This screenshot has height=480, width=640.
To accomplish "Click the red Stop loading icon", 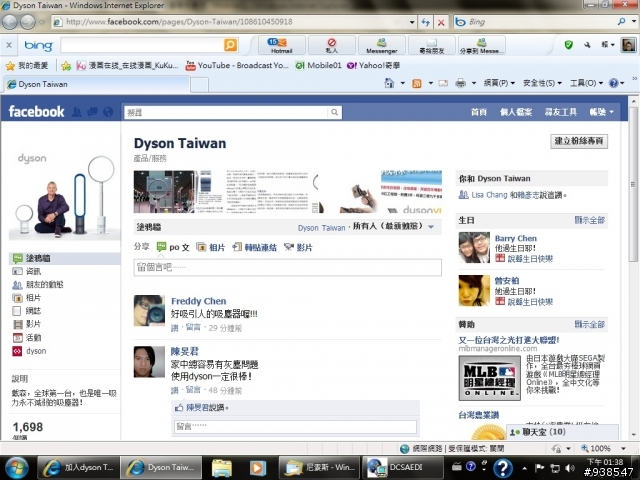I will [441, 22].
